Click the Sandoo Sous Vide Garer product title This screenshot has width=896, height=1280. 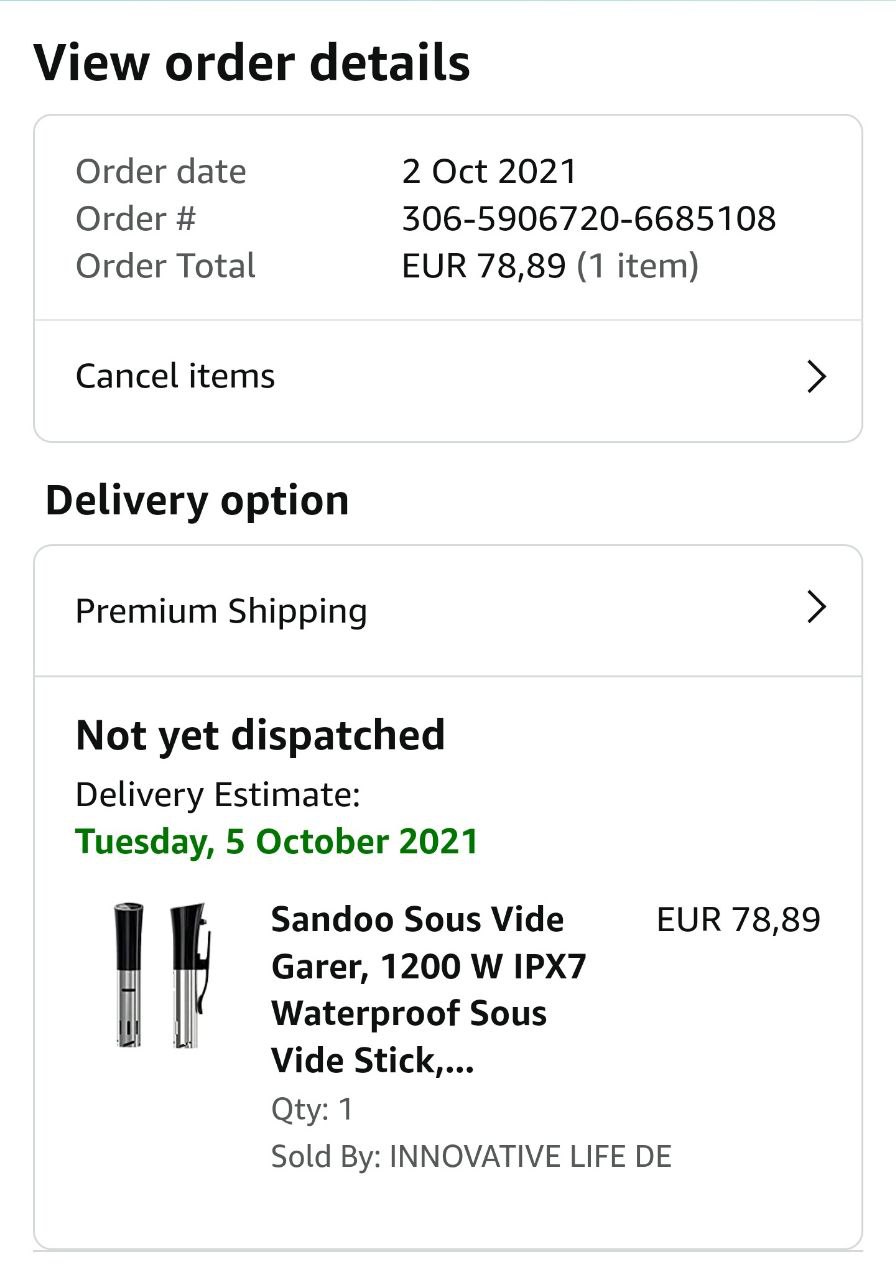pos(428,989)
